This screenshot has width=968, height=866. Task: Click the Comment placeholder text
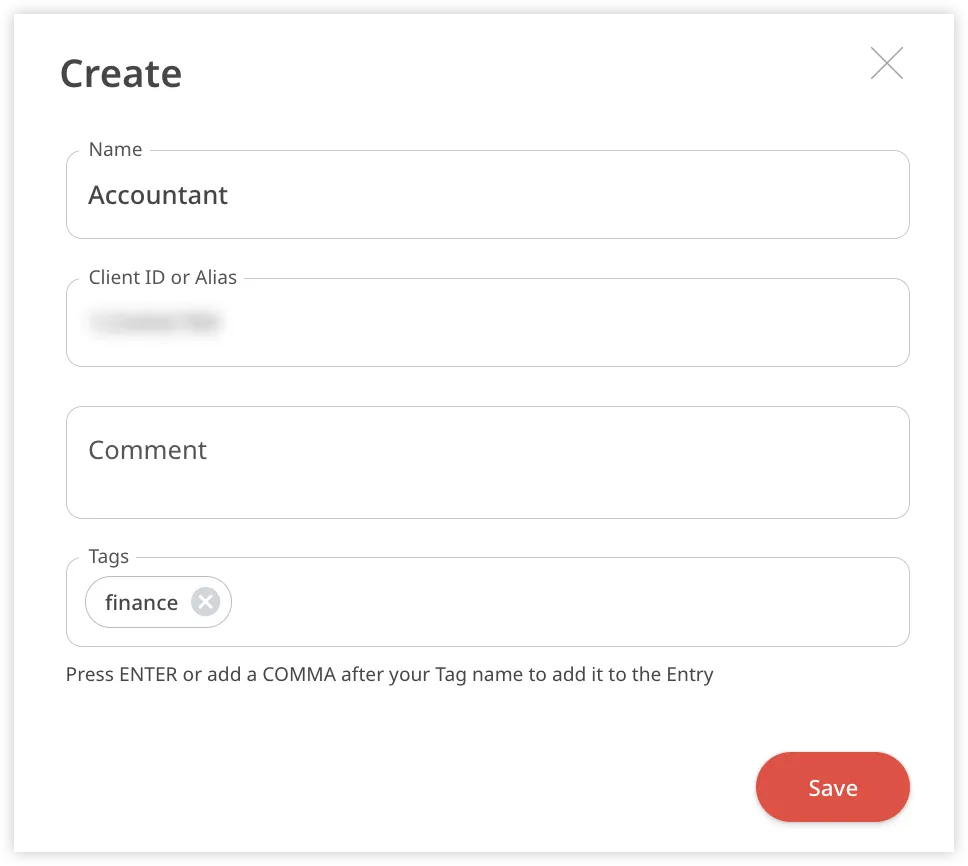point(147,450)
